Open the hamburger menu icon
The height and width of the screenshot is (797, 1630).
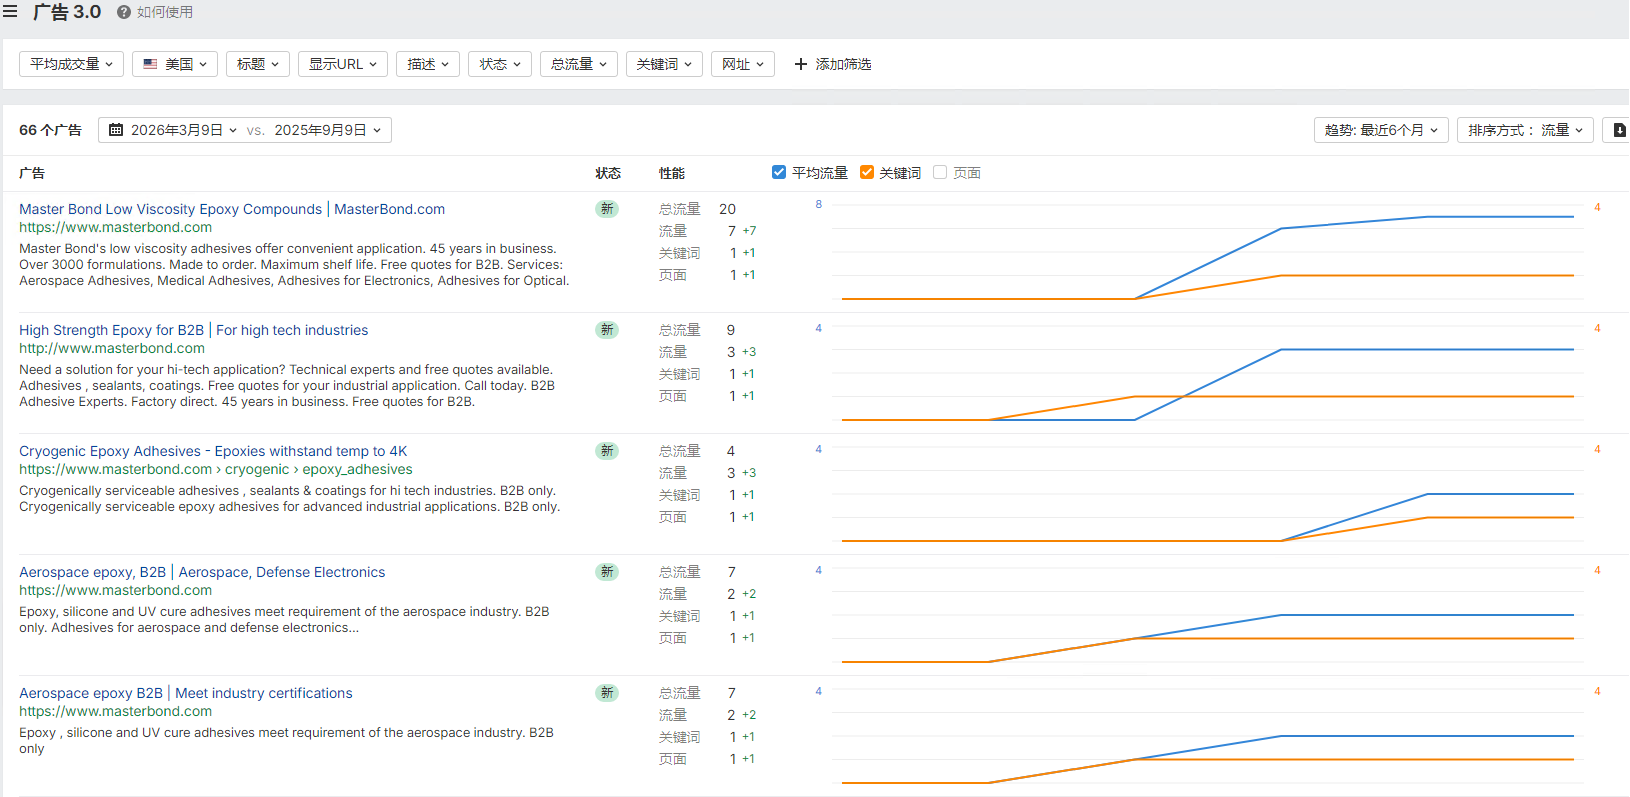(10, 12)
